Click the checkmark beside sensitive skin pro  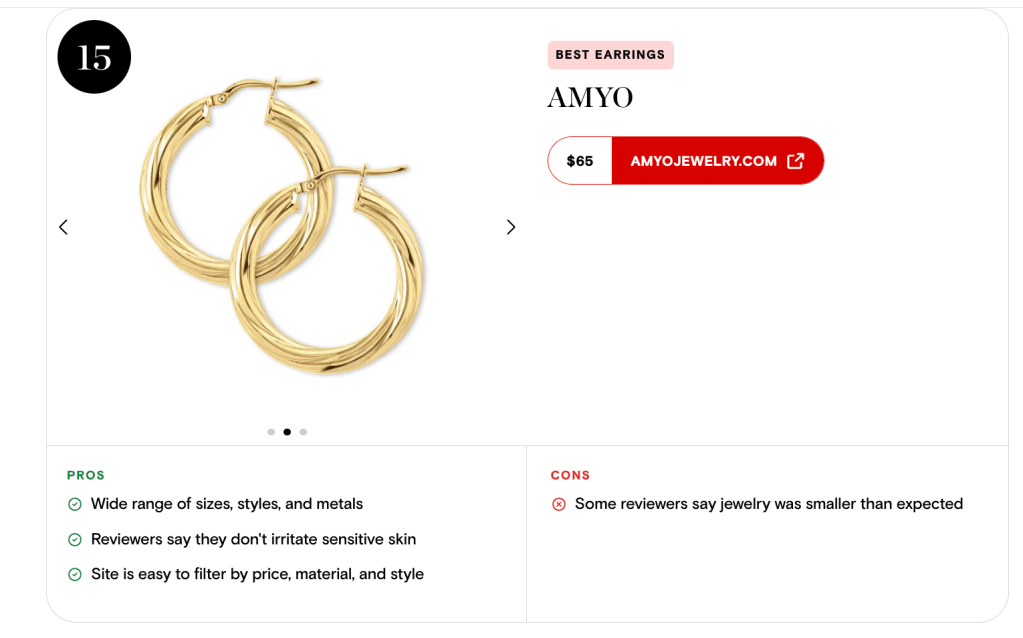click(x=75, y=540)
